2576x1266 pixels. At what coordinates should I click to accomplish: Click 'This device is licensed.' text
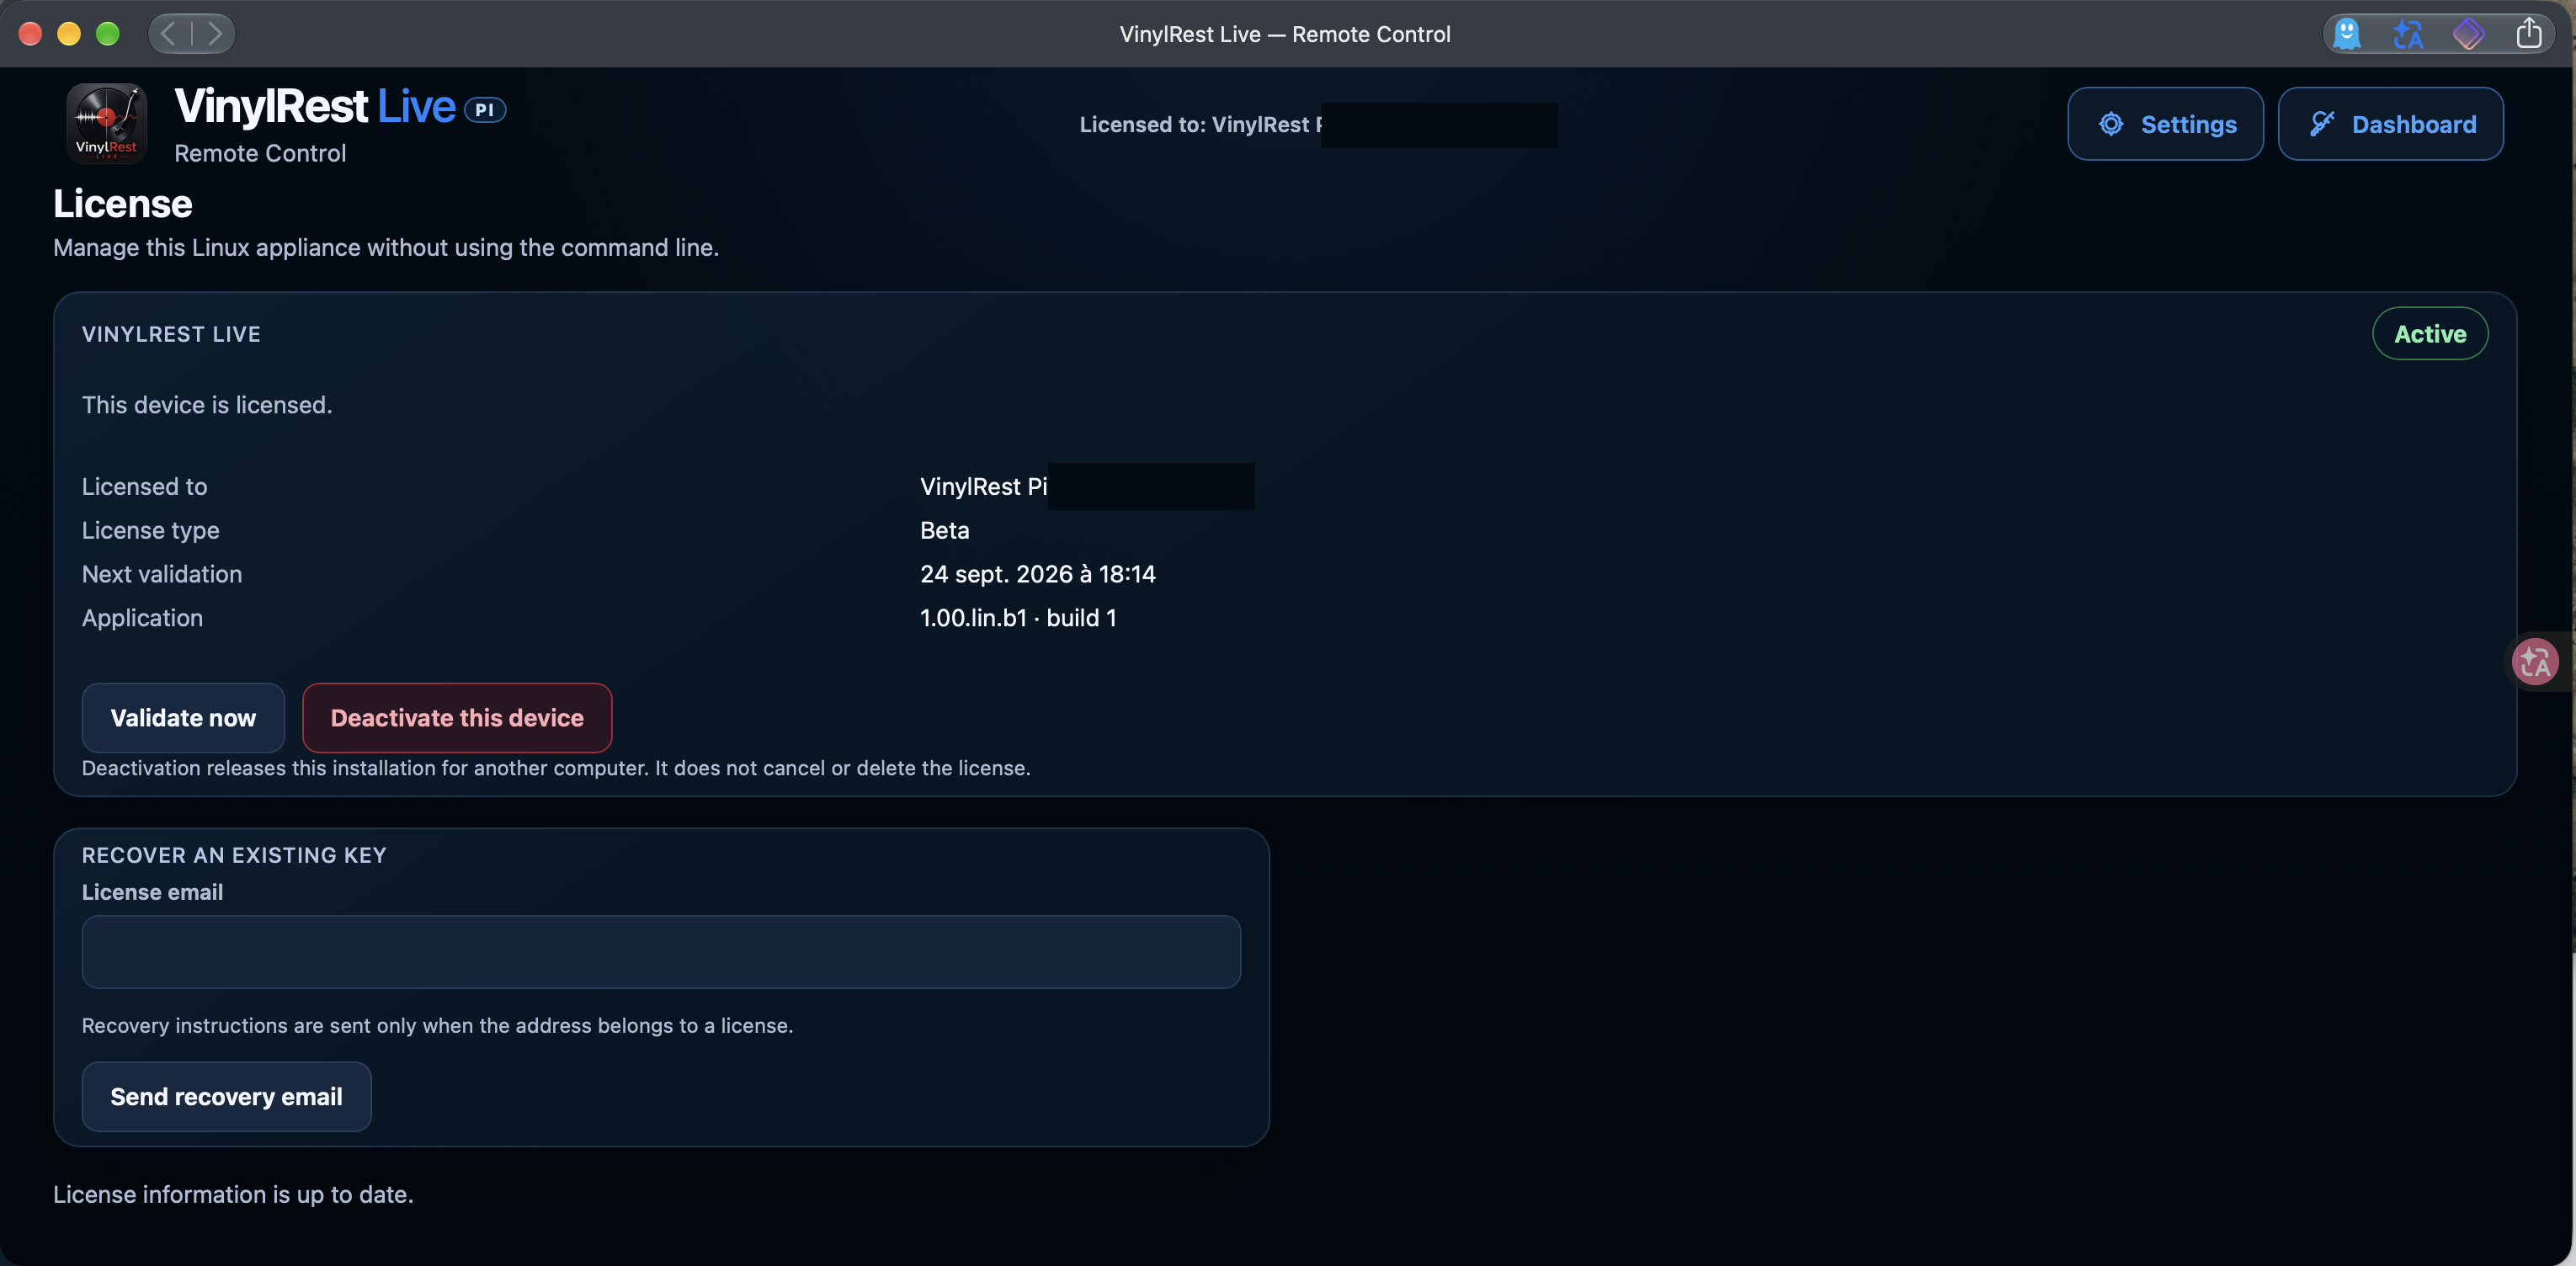207,405
